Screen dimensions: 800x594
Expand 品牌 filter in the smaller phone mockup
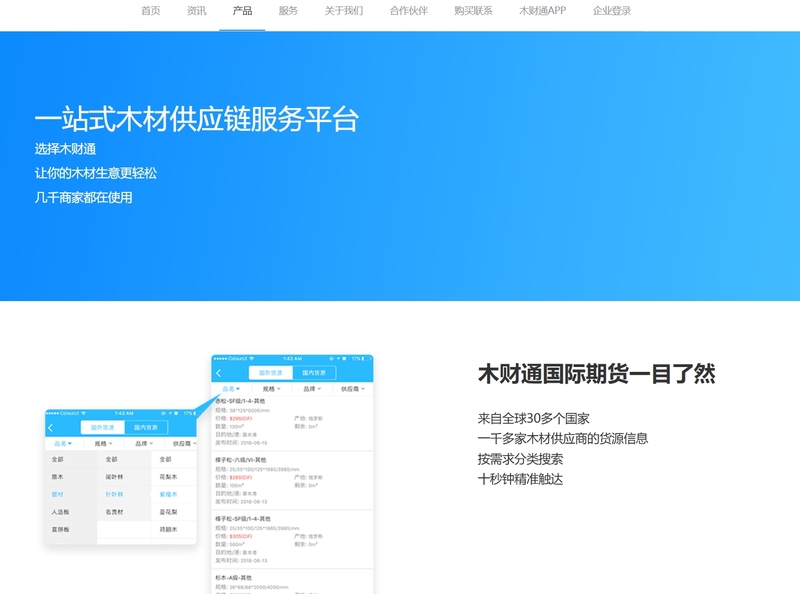click(144, 444)
